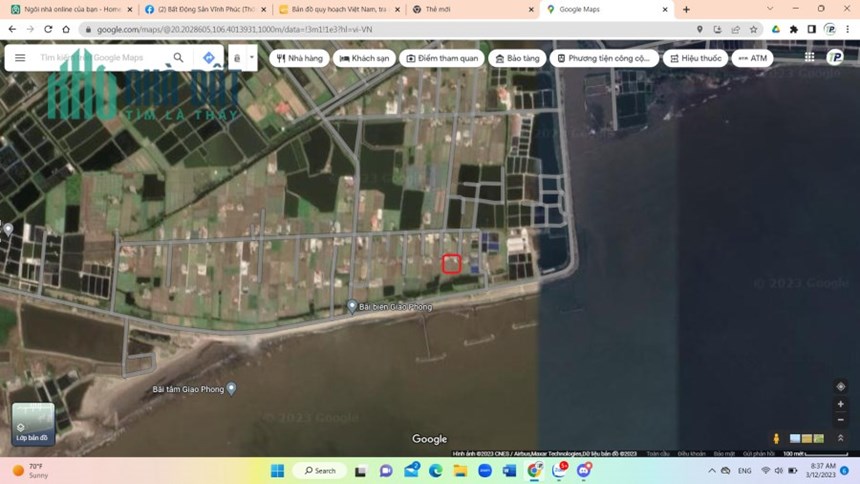Zoom out with the minus button
This screenshot has width=860, height=484.
(x=840, y=420)
